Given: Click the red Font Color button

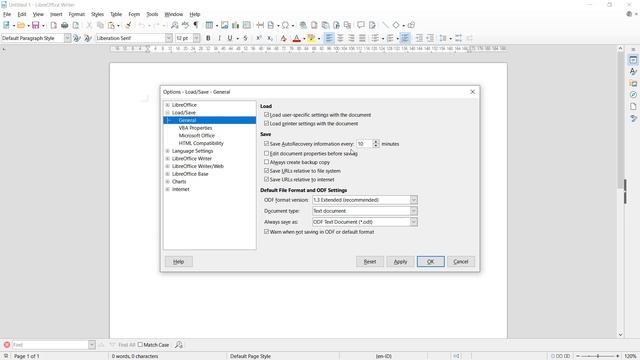Looking at the screenshot, I should (x=297, y=38).
